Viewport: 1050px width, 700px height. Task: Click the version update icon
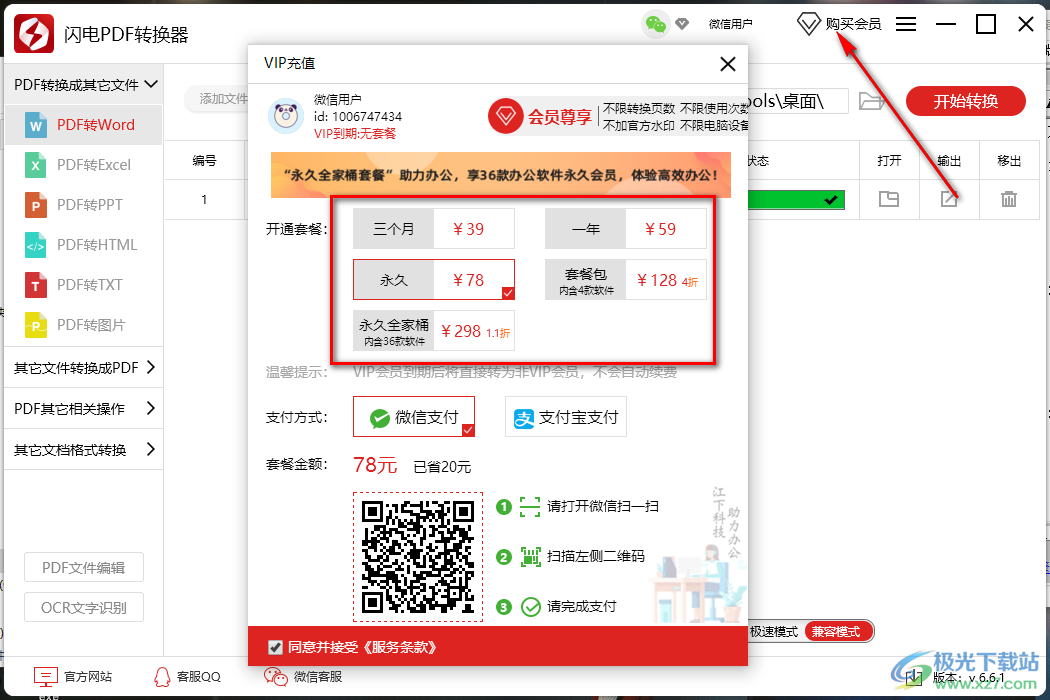coord(913,677)
